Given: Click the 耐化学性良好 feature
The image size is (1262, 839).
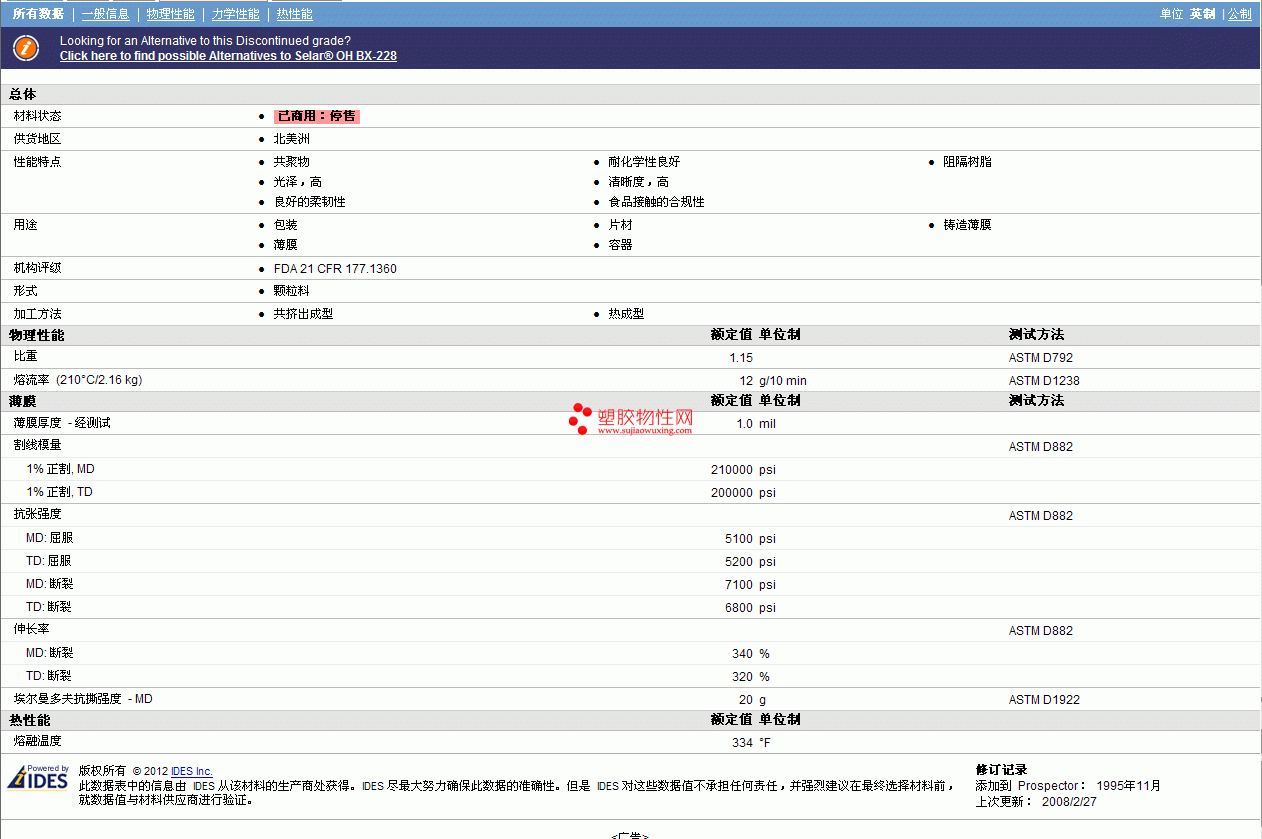Looking at the screenshot, I should click(644, 162).
